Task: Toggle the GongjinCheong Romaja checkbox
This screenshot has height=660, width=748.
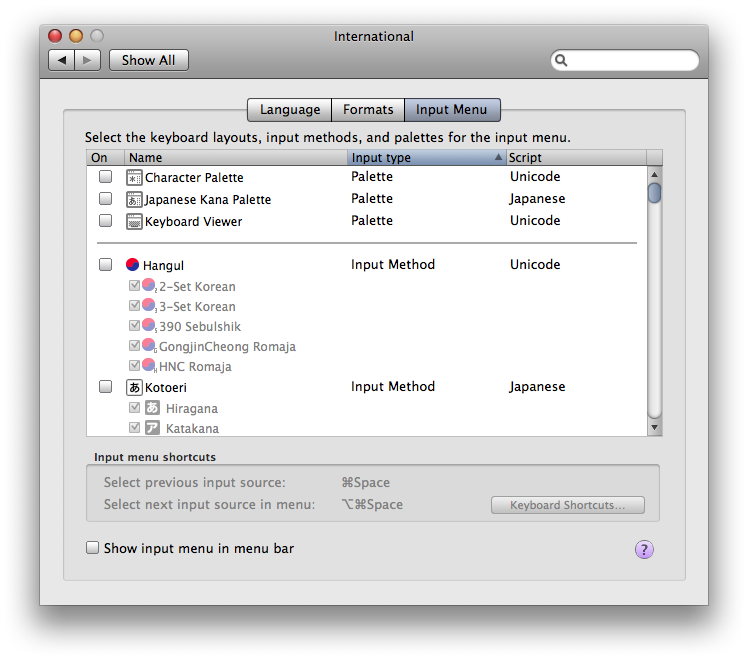Action: 135,345
